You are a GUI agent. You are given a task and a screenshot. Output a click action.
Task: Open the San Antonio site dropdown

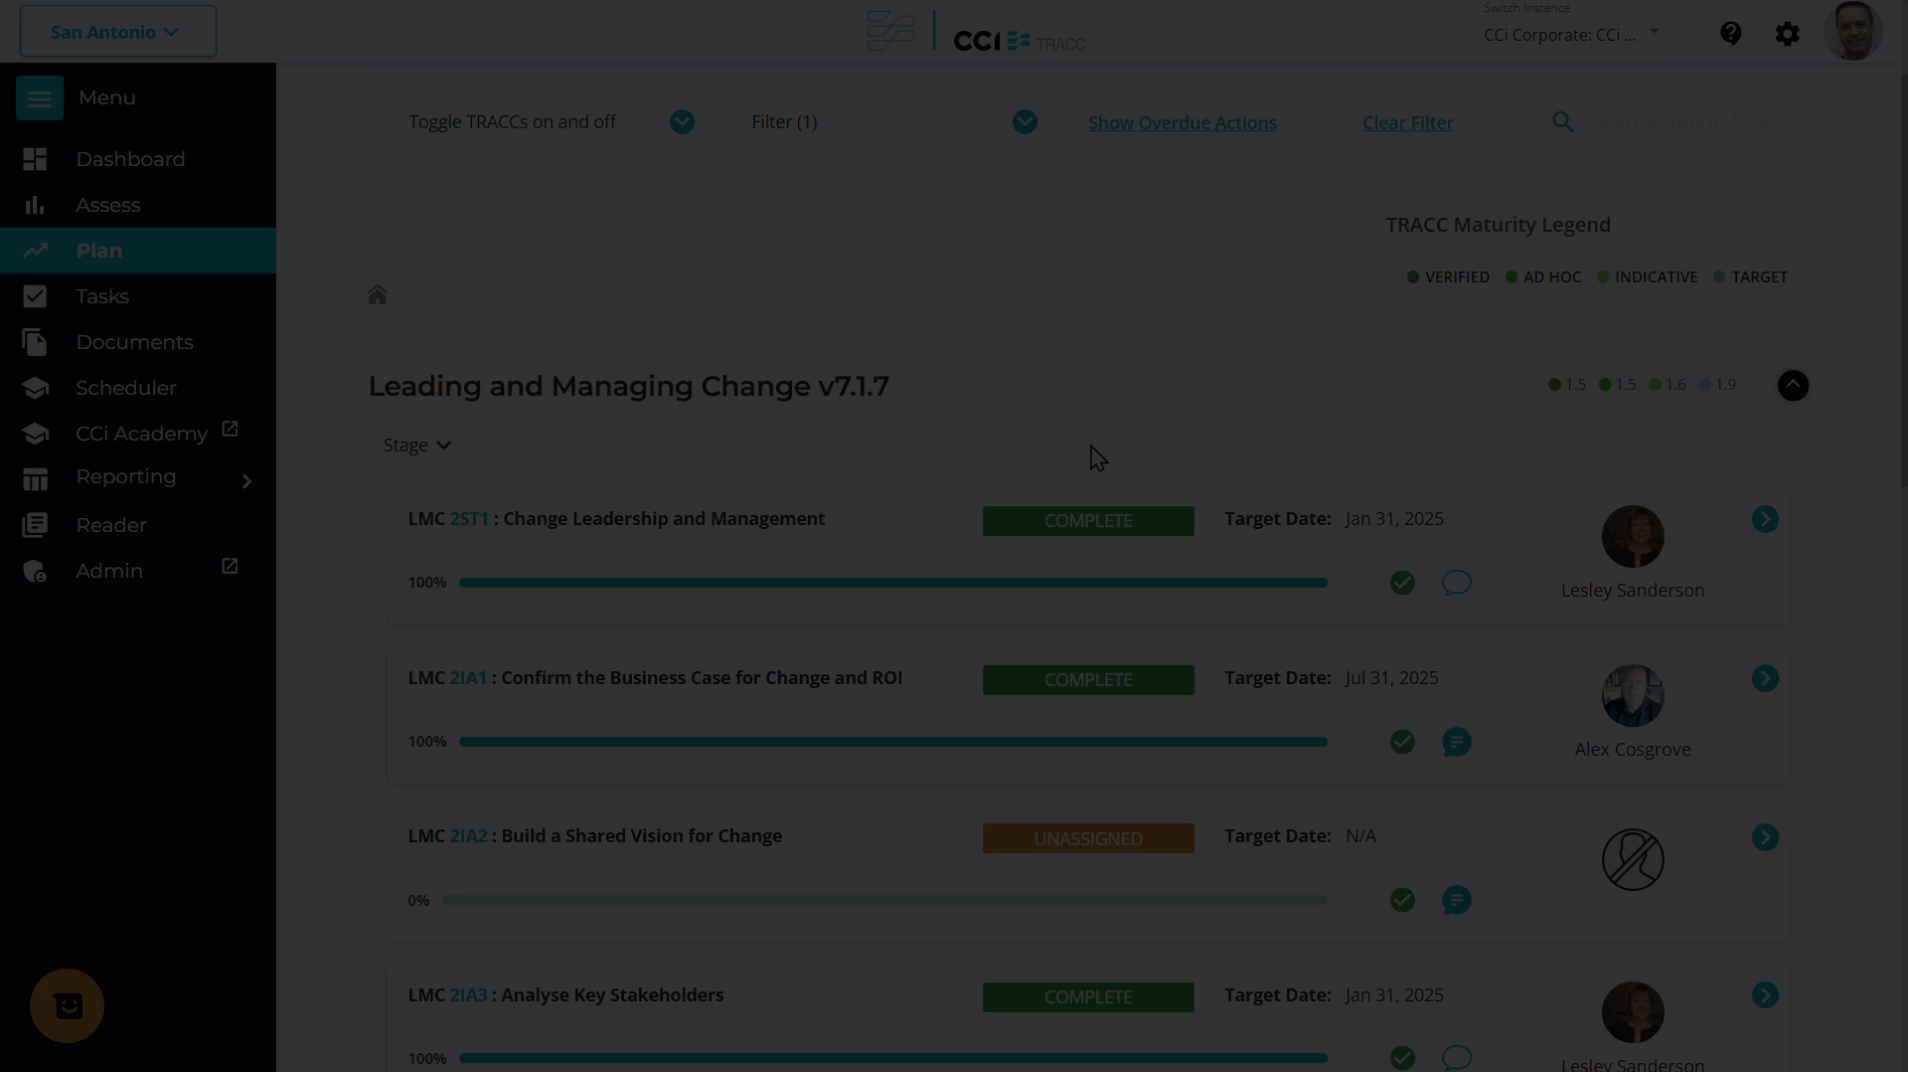coord(117,32)
